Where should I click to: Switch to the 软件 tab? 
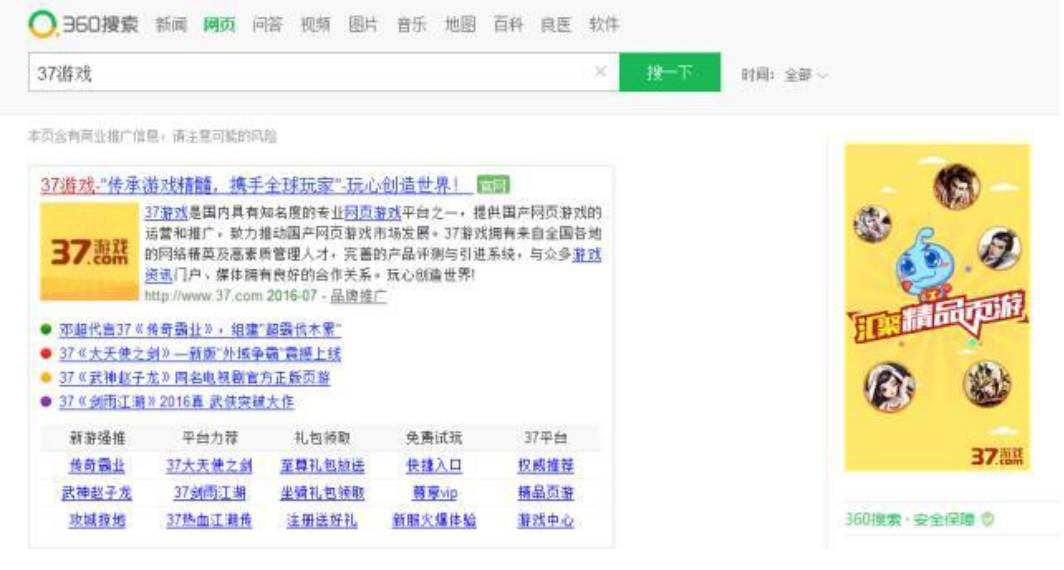click(604, 24)
